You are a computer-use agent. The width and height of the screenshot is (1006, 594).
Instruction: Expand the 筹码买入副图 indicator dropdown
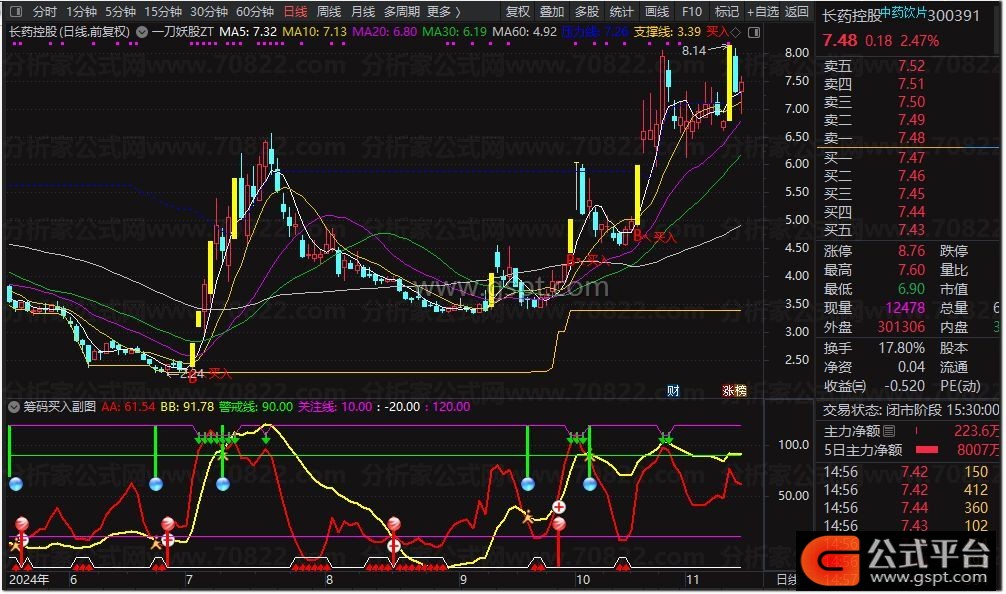[13, 407]
